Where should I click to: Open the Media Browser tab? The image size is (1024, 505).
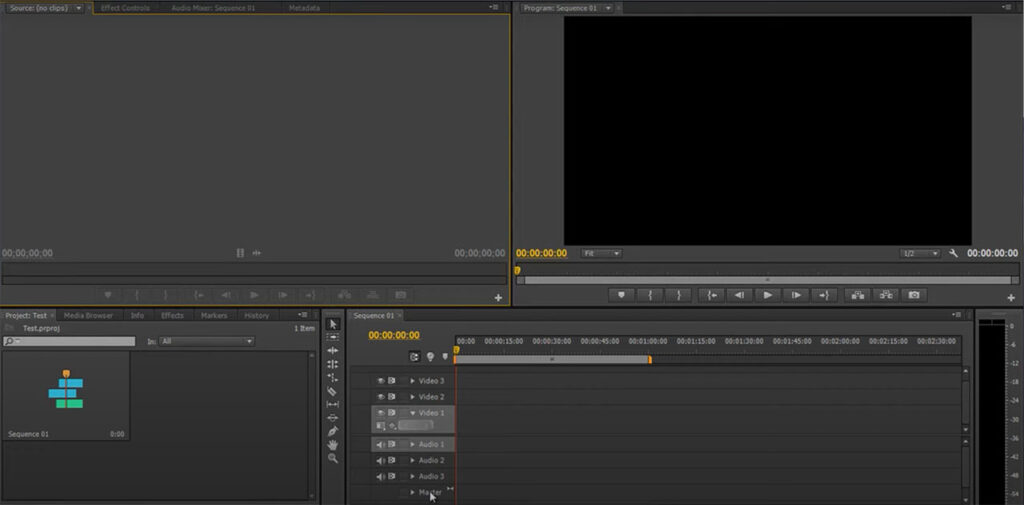pyautogui.click(x=88, y=316)
